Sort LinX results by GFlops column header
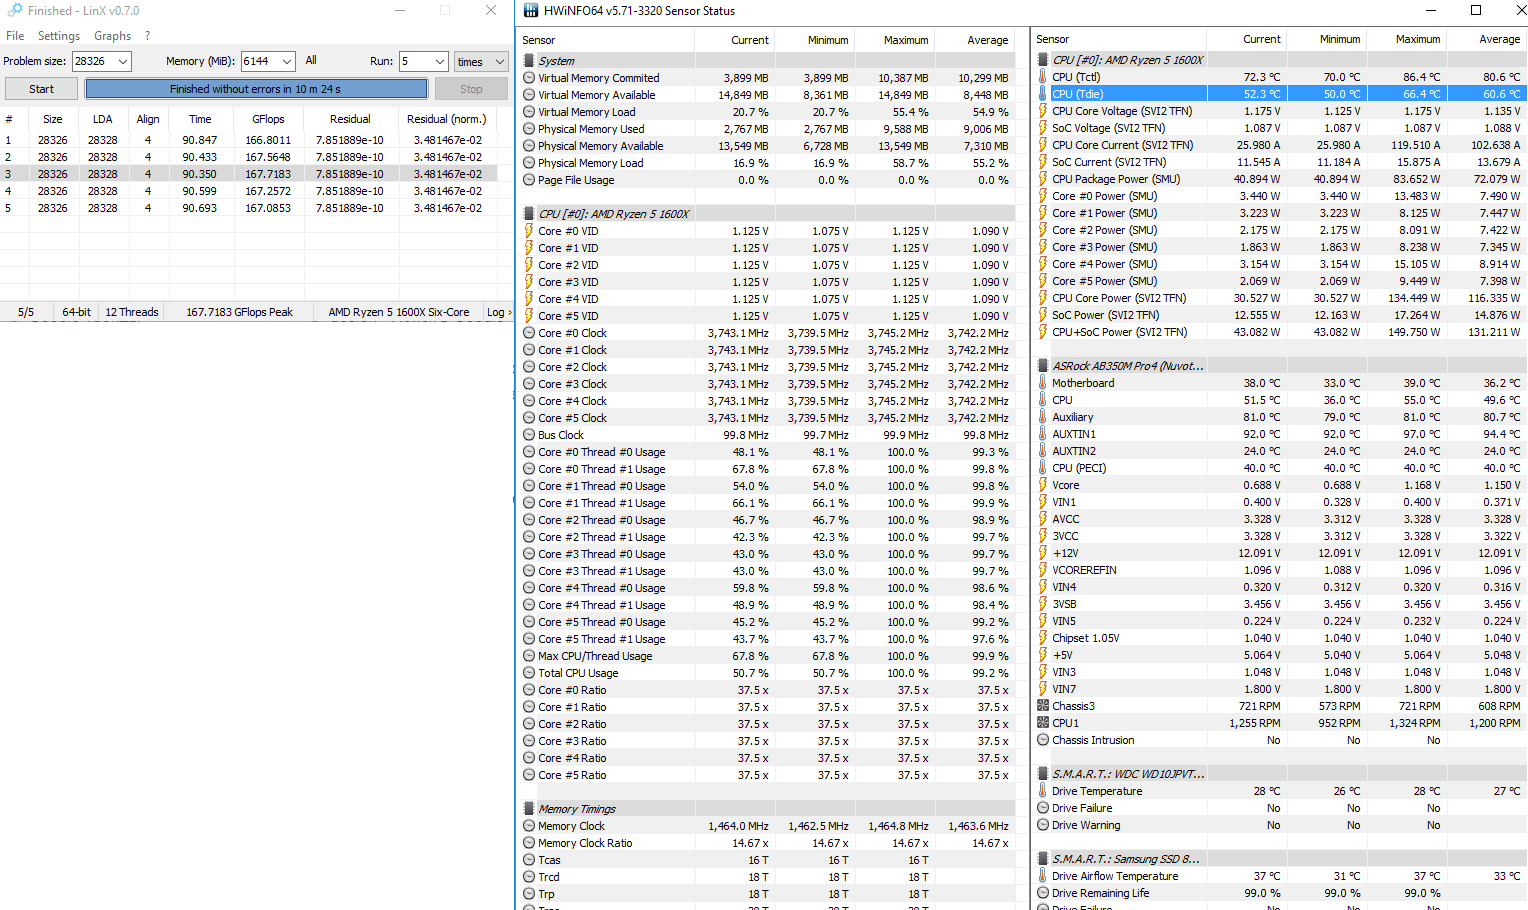 (268, 119)
